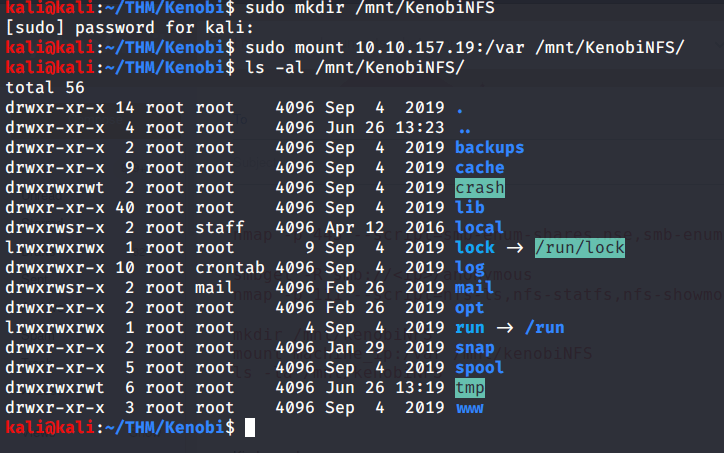
Task: Select the lib directory name
Action: [470, 208]
